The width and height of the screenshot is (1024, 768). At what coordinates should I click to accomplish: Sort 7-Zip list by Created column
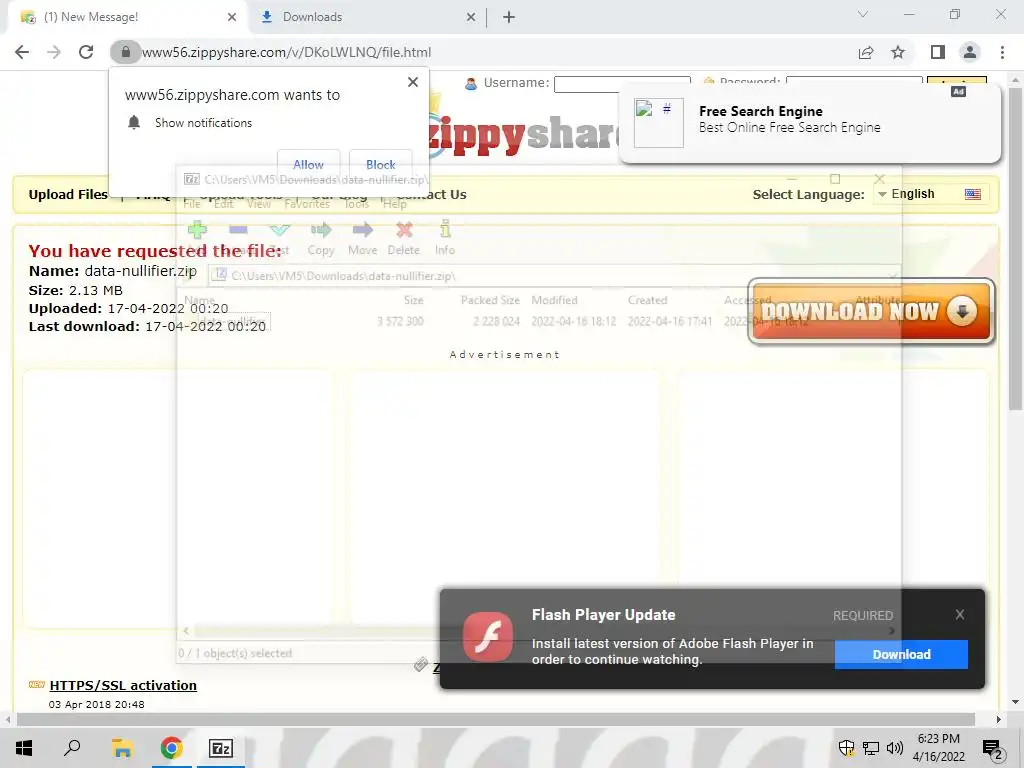[x=647, y=300]
